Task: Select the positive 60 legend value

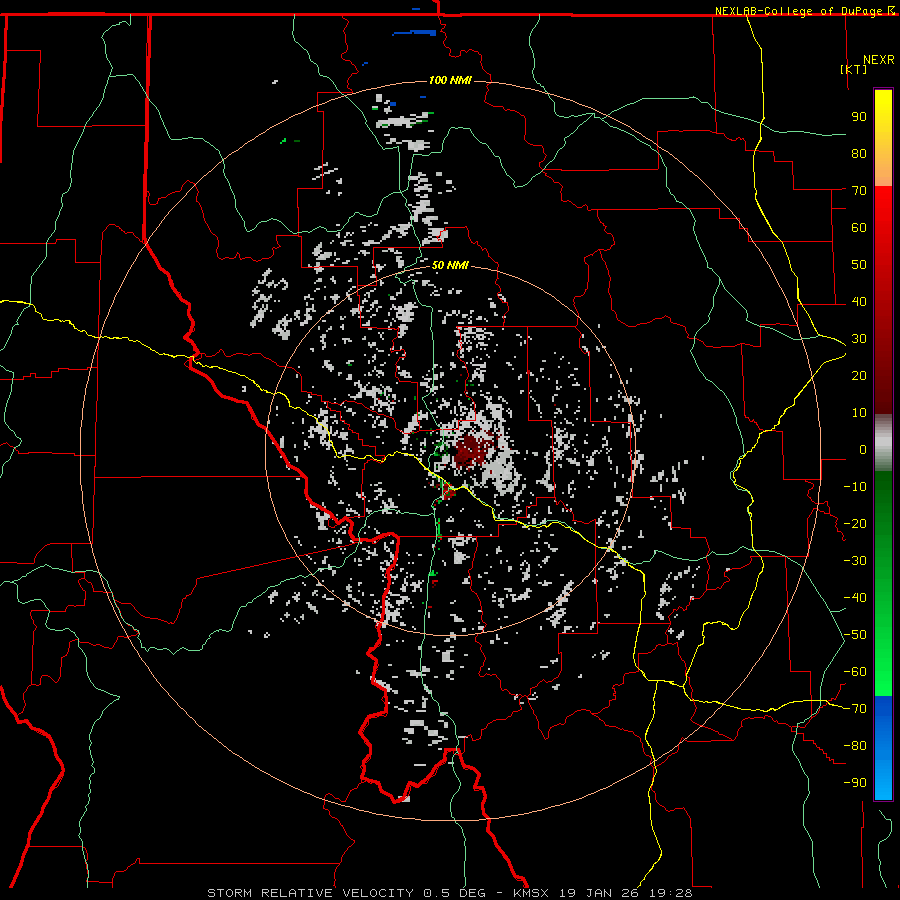Action: [x=859, y=228]
